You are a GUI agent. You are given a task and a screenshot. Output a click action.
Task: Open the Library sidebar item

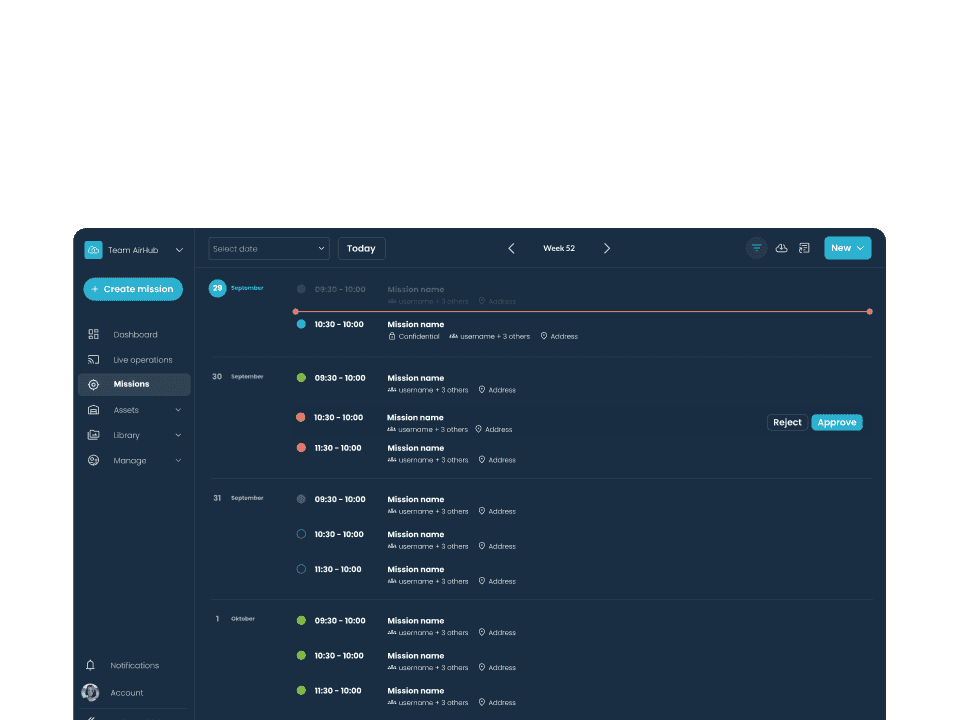pos(126,435)
